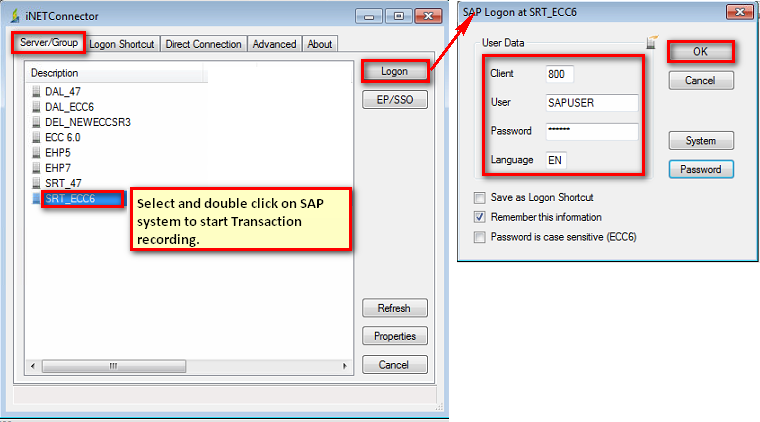760x422 pixels.
Task: Open the Direct Connection tab
Action: [203, 44]
